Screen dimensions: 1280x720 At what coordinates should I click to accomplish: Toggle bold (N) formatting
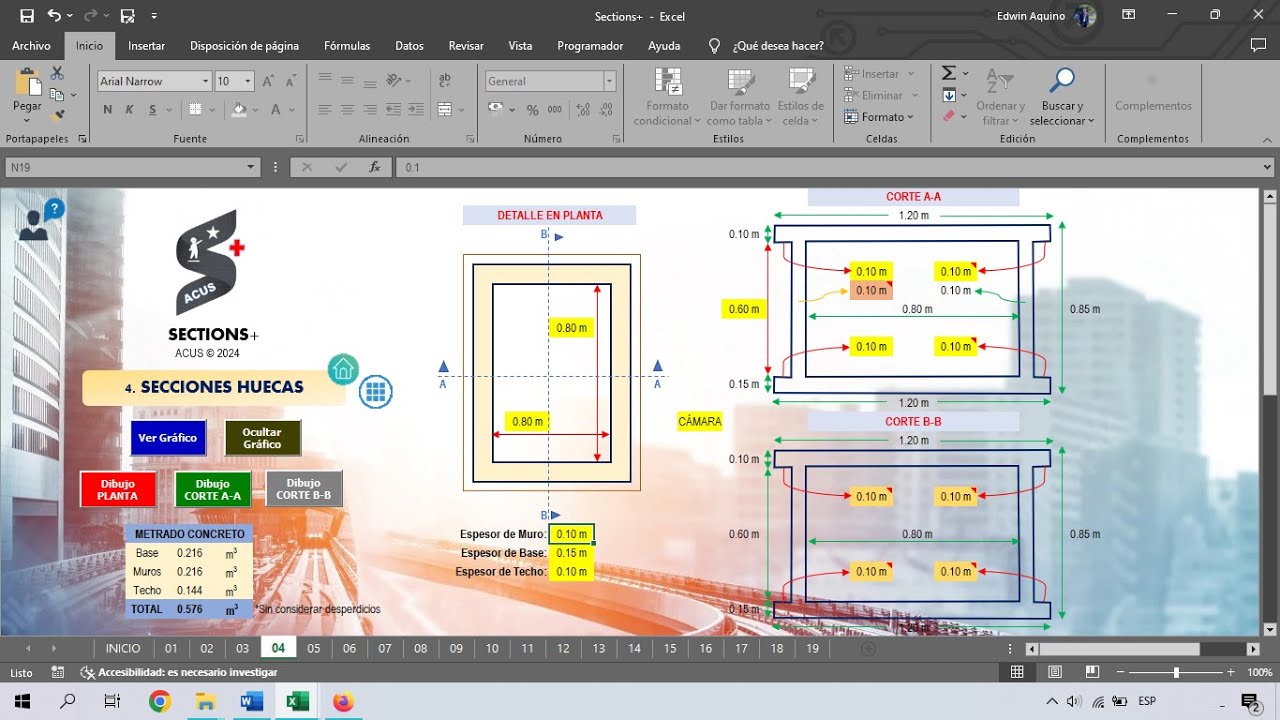tap(107, 110)
